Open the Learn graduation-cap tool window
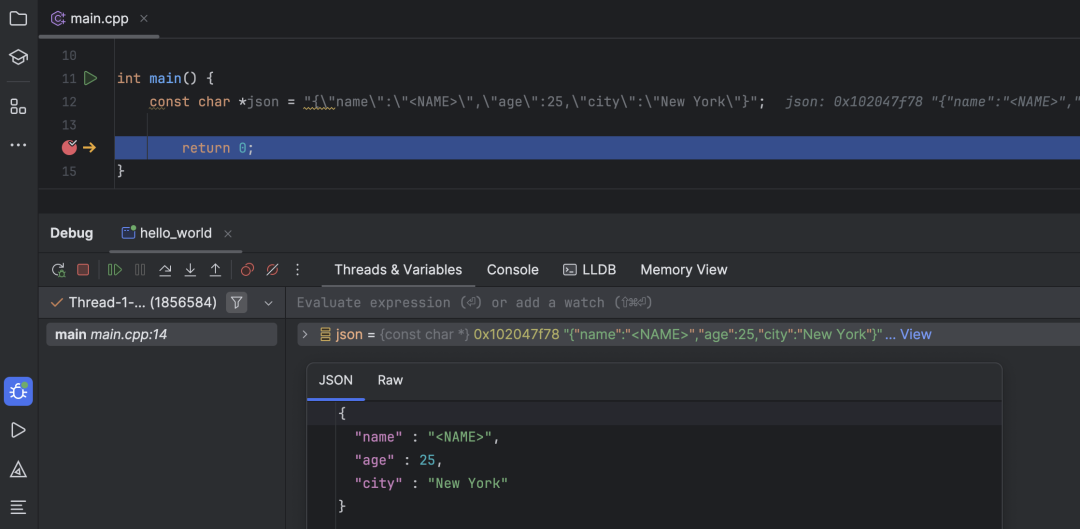This screenshot has height=529, width=1080. 18,57
